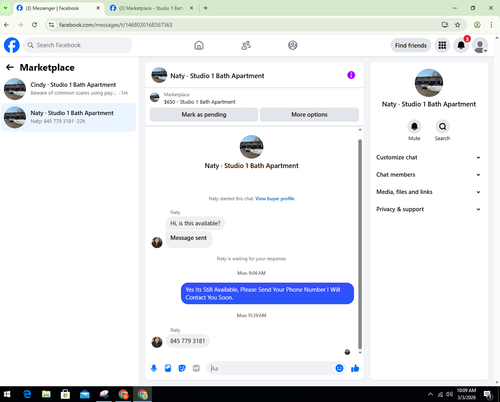Click the Mark as pending button

click(x=204, y=115)
